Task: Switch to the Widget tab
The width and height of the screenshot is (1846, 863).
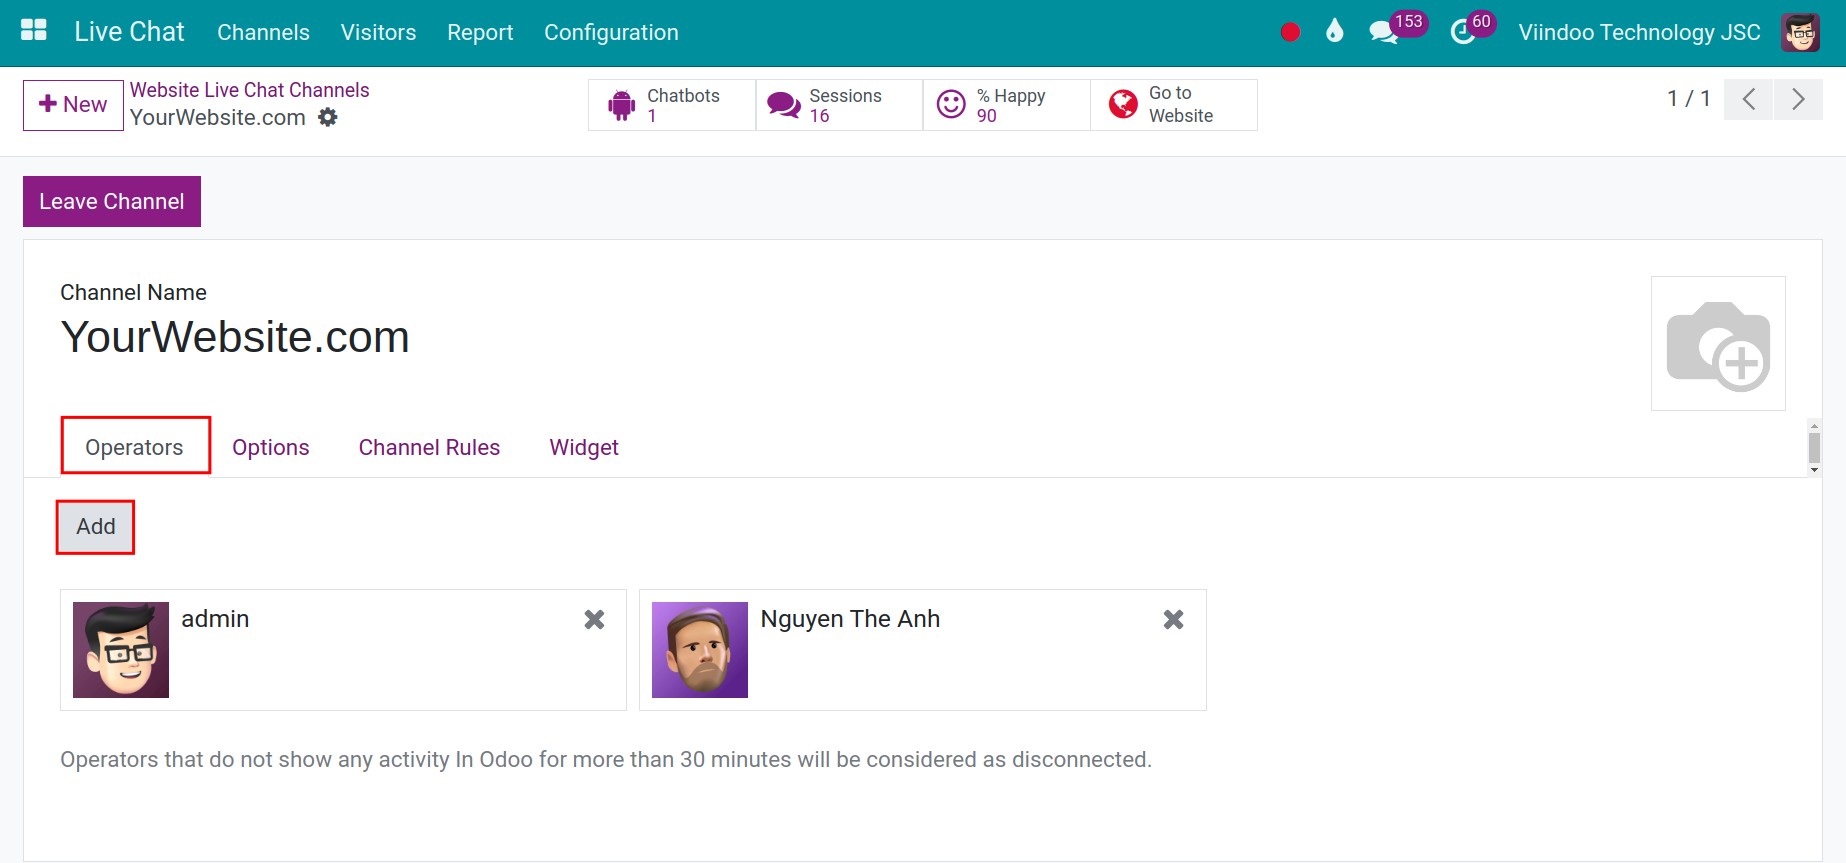Action: click(x=584, y=447)
